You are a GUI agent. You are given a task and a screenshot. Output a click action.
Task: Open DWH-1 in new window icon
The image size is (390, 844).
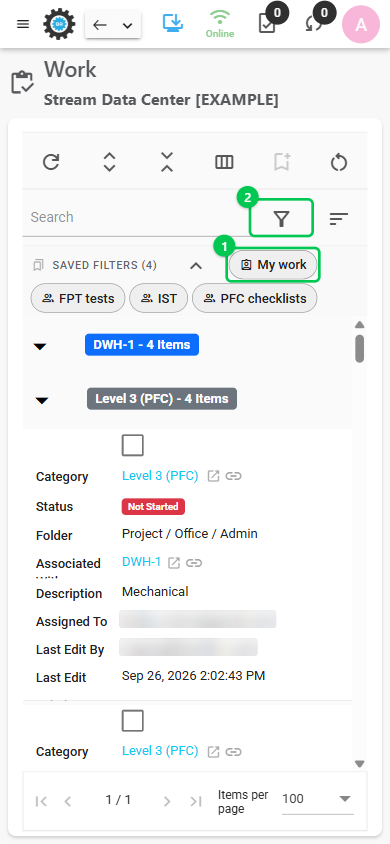pyautogui.click(x=173, y=563)
